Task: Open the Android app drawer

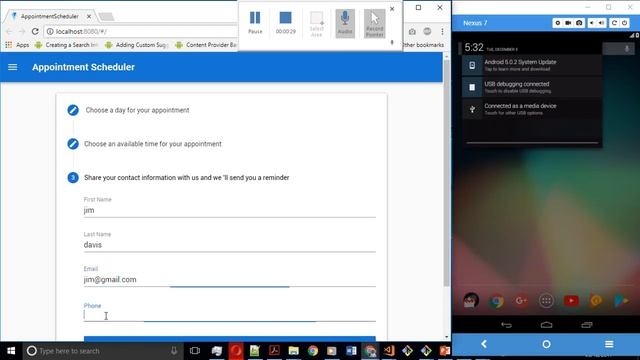Action: pos(546,301)
